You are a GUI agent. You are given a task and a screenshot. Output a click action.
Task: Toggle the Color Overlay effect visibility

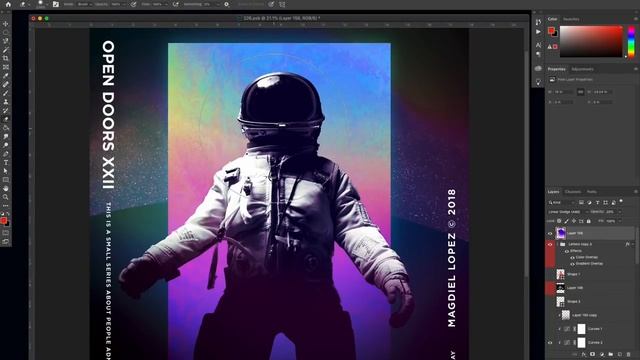[573, 257]
